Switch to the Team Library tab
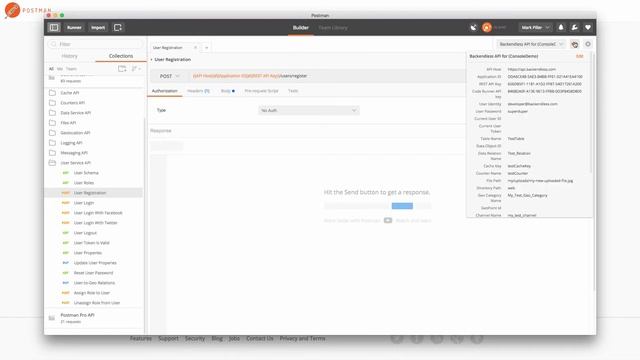The image size is (640, 360). point(333,28)
